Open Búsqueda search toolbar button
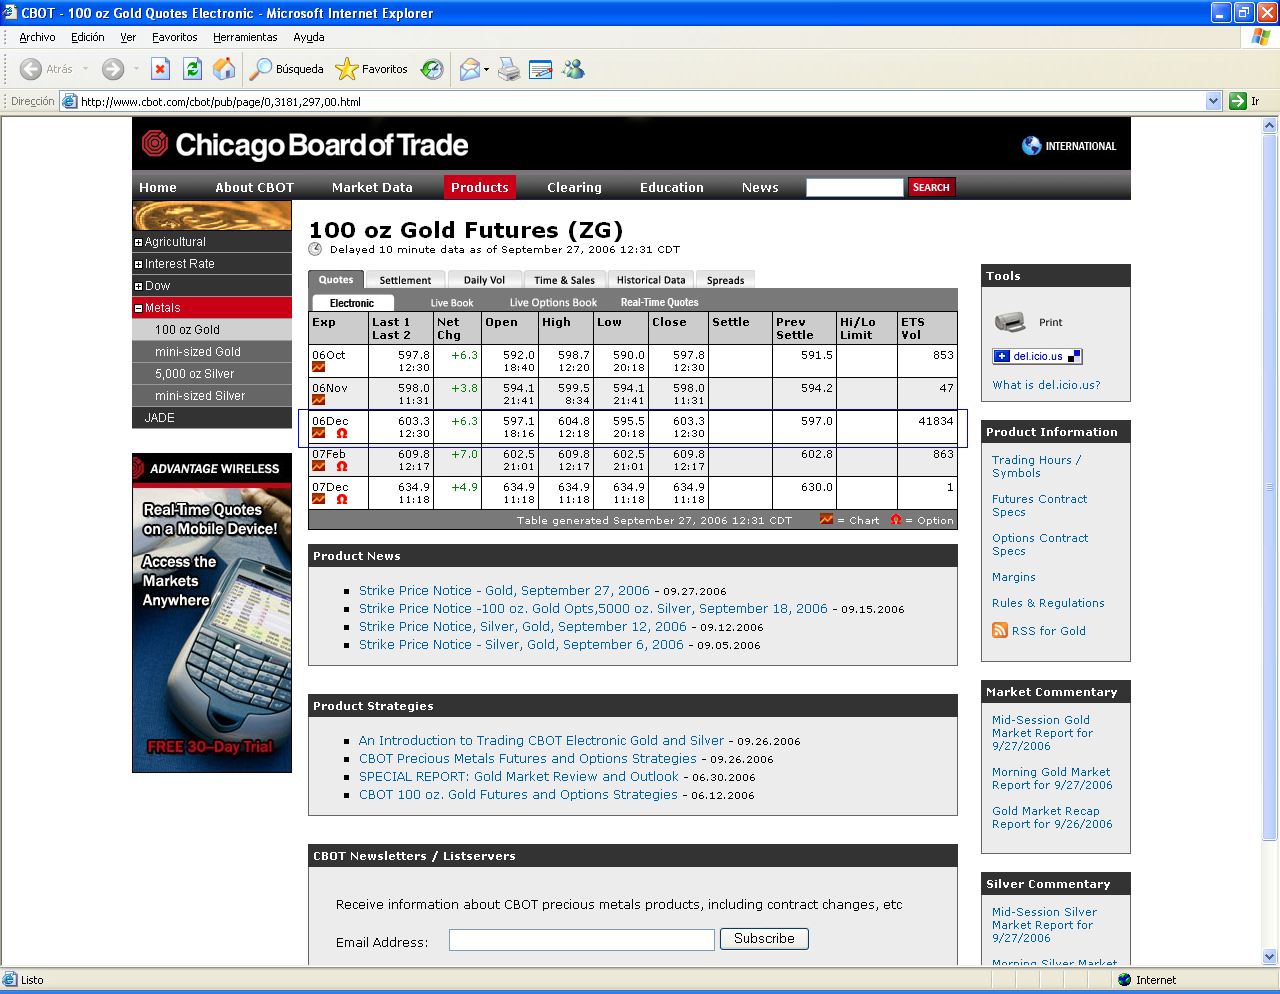This screenshot has height=994, width=1280. 287,69
